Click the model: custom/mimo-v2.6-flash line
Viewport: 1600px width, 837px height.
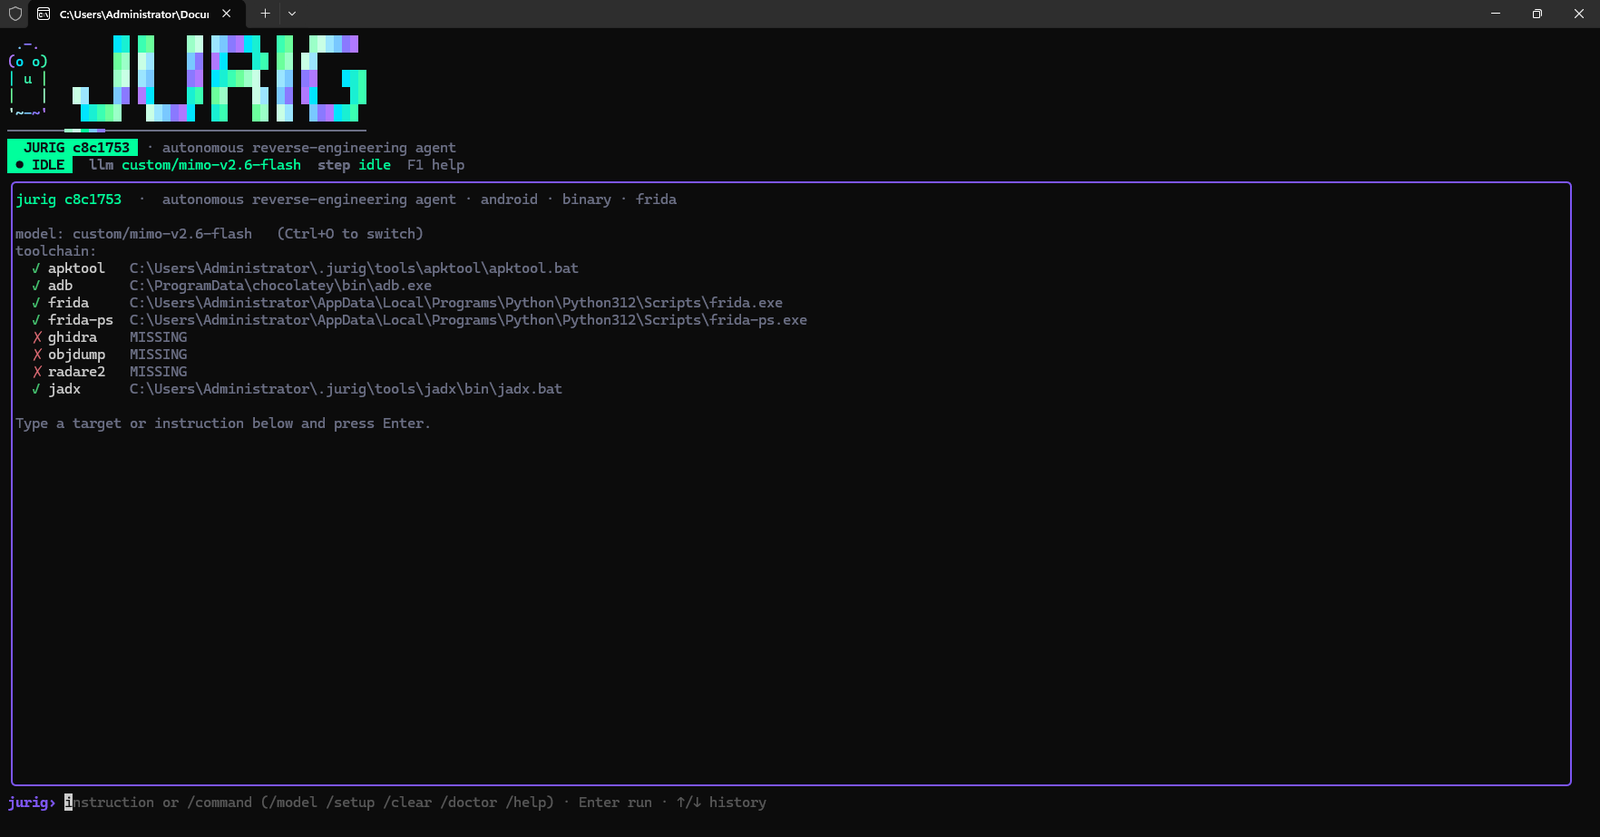(x=134, y=234)
